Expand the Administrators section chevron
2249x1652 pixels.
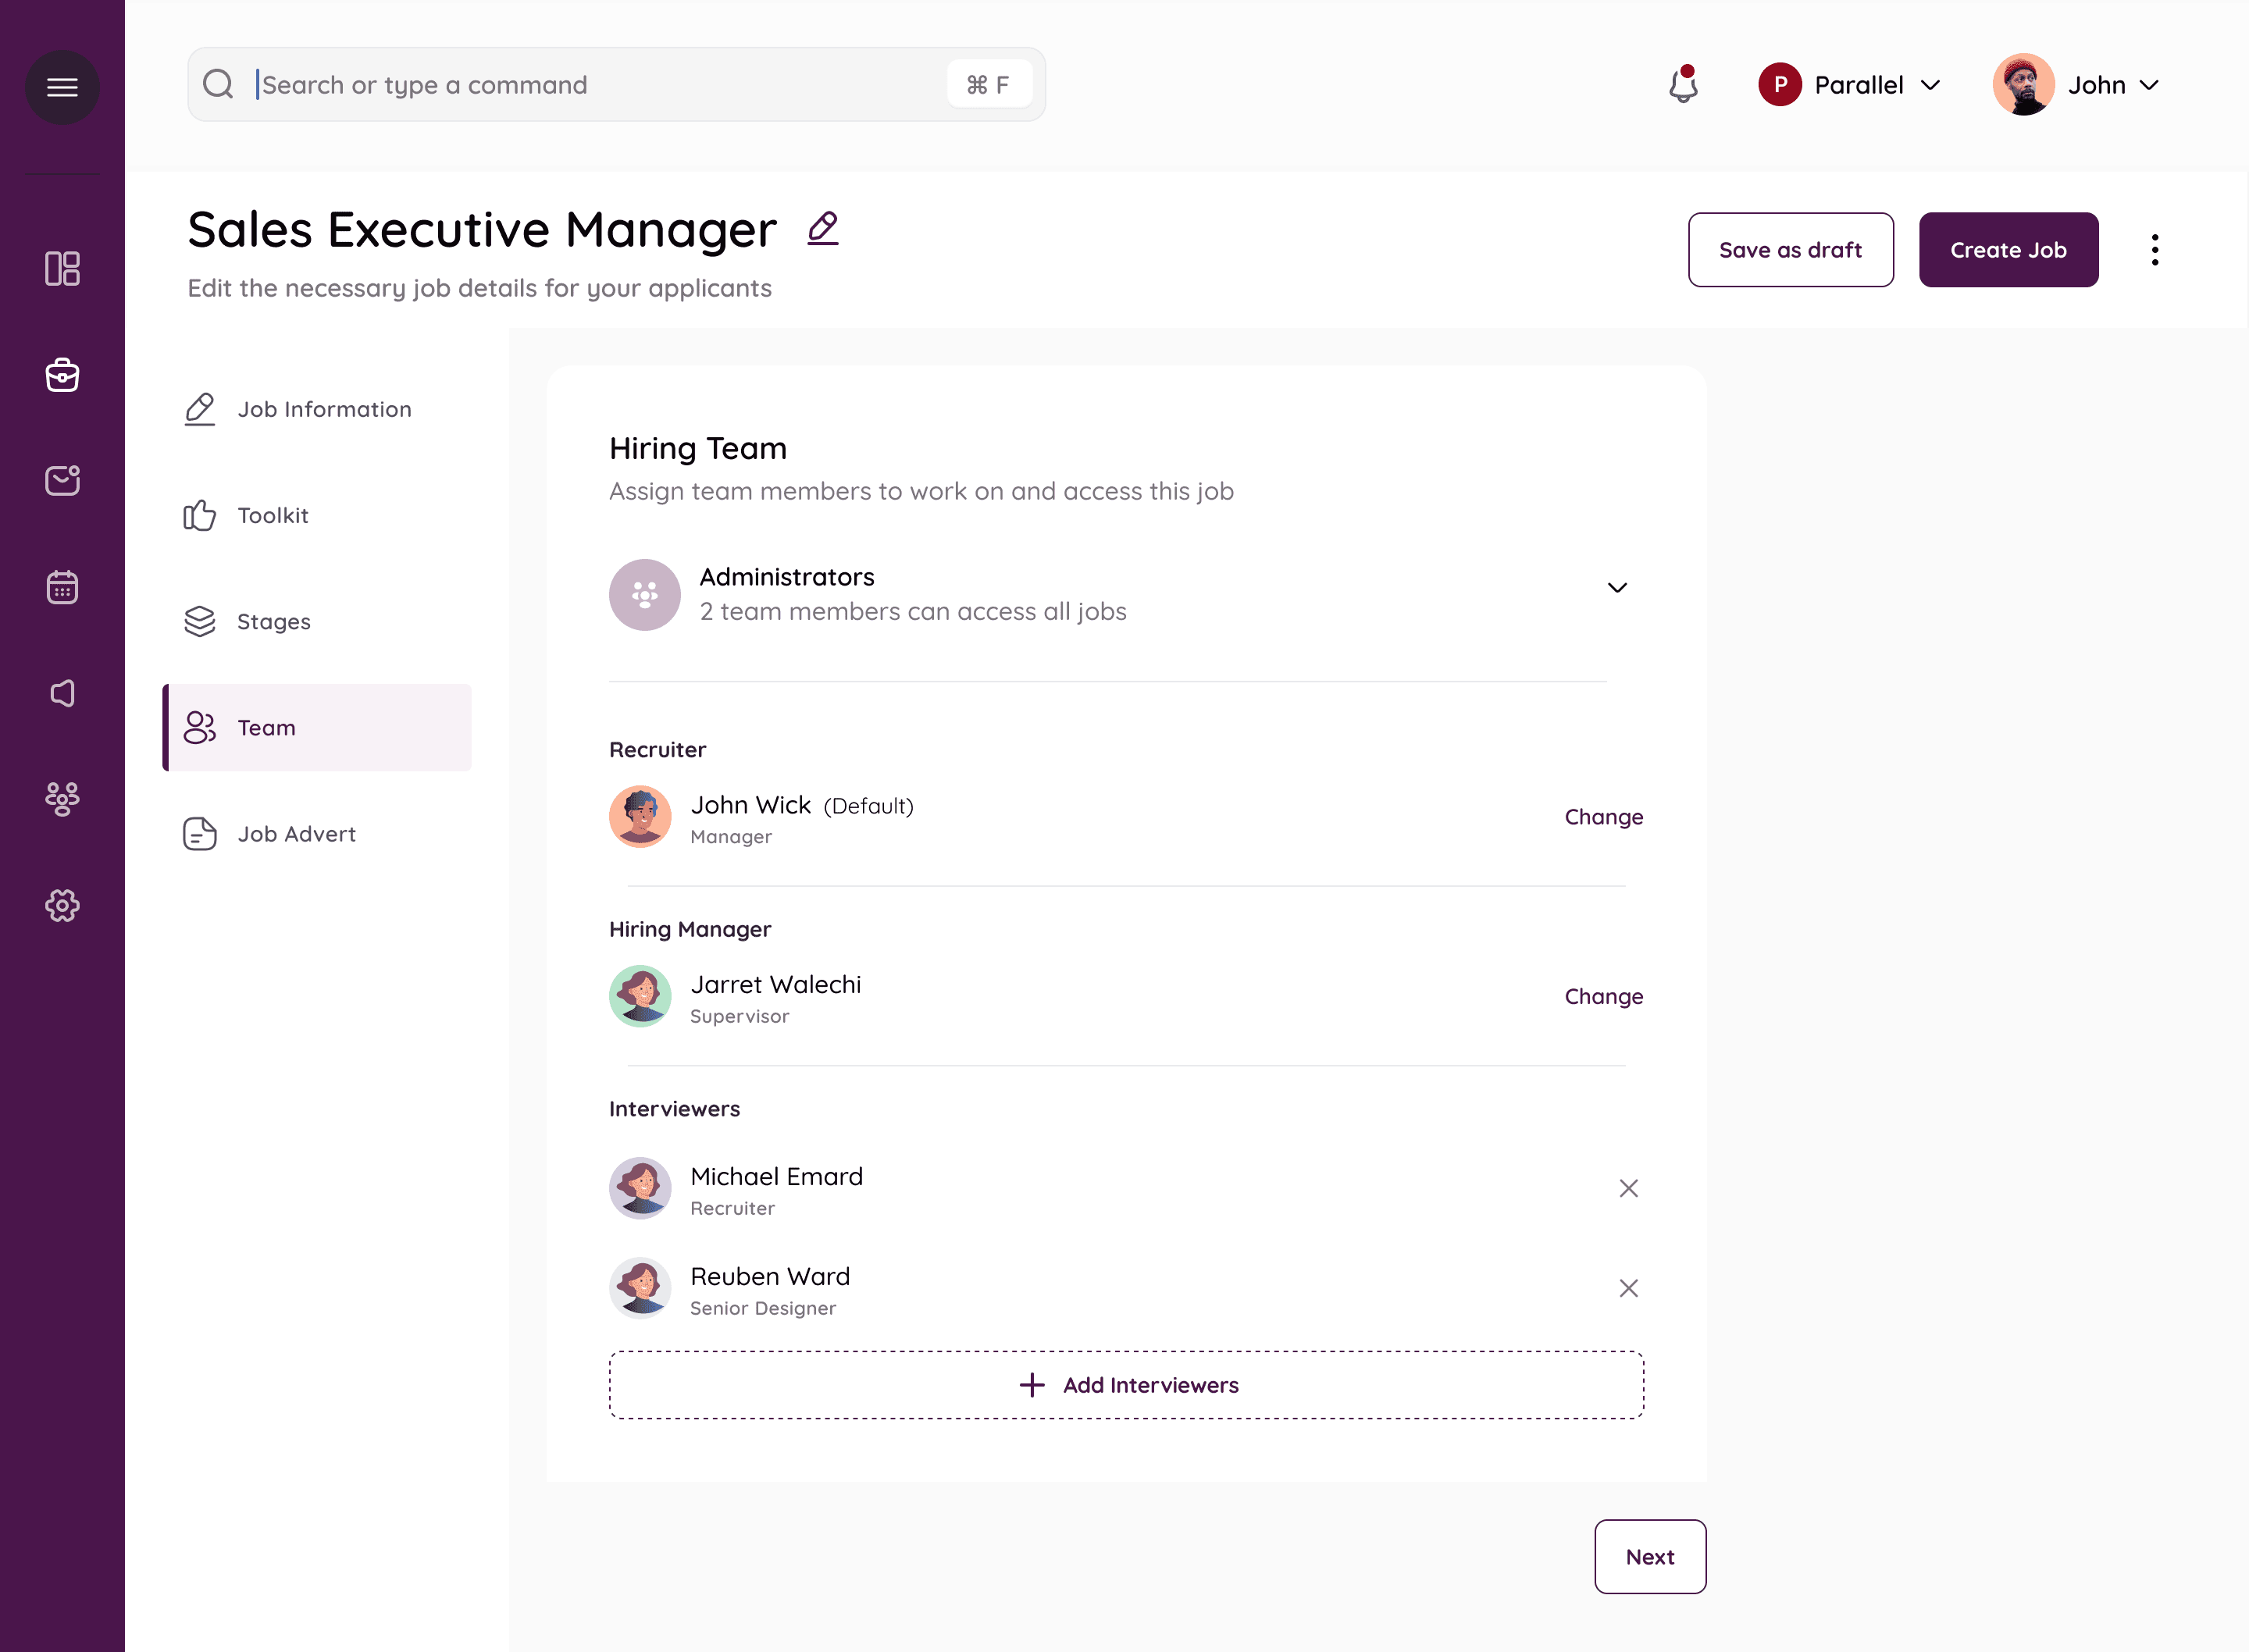1617,588
